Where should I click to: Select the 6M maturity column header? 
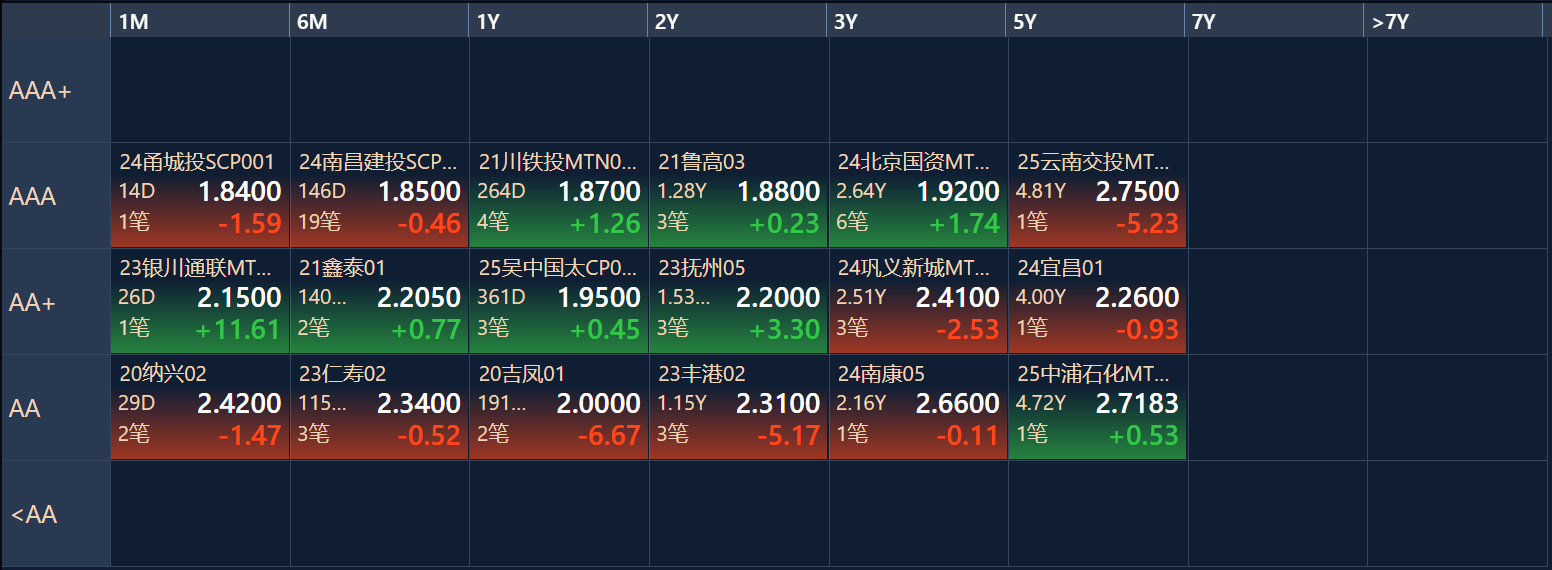pos(378,21)
